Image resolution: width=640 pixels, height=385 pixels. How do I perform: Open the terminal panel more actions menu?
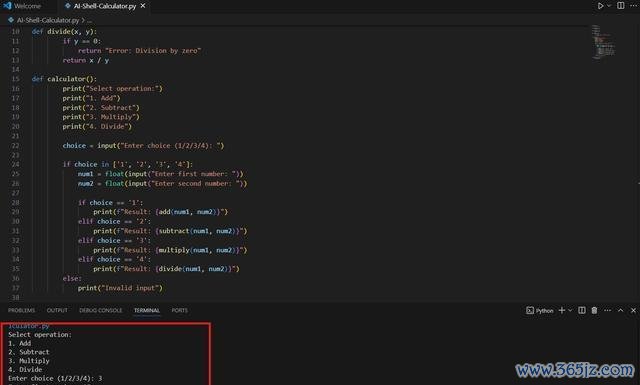607,310
